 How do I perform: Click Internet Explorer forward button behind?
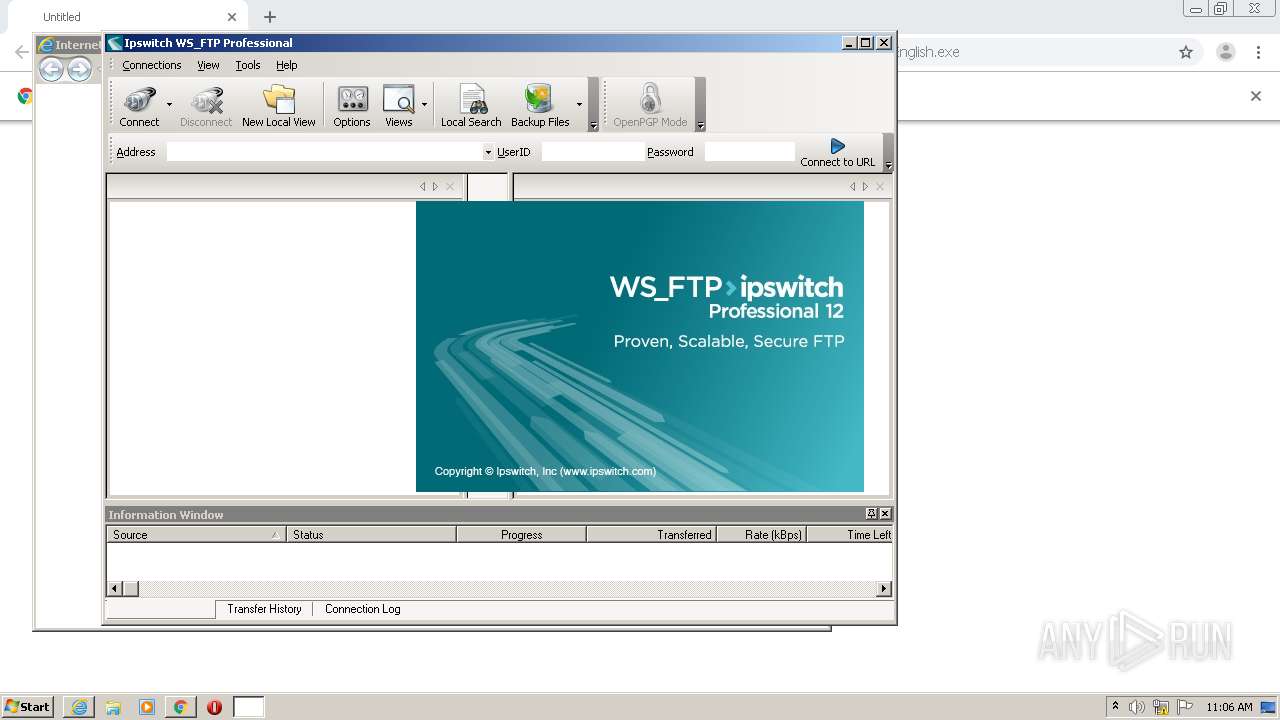point(79,69)
